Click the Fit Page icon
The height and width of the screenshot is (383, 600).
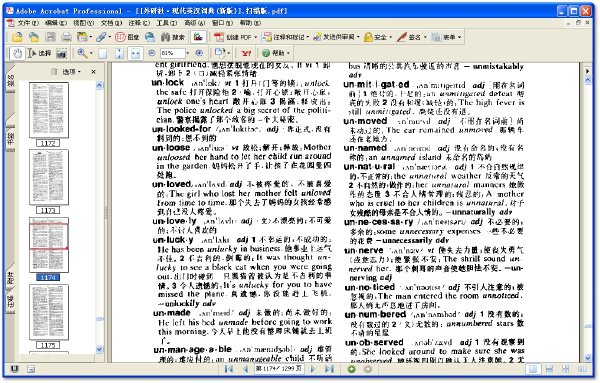point(119,54)
